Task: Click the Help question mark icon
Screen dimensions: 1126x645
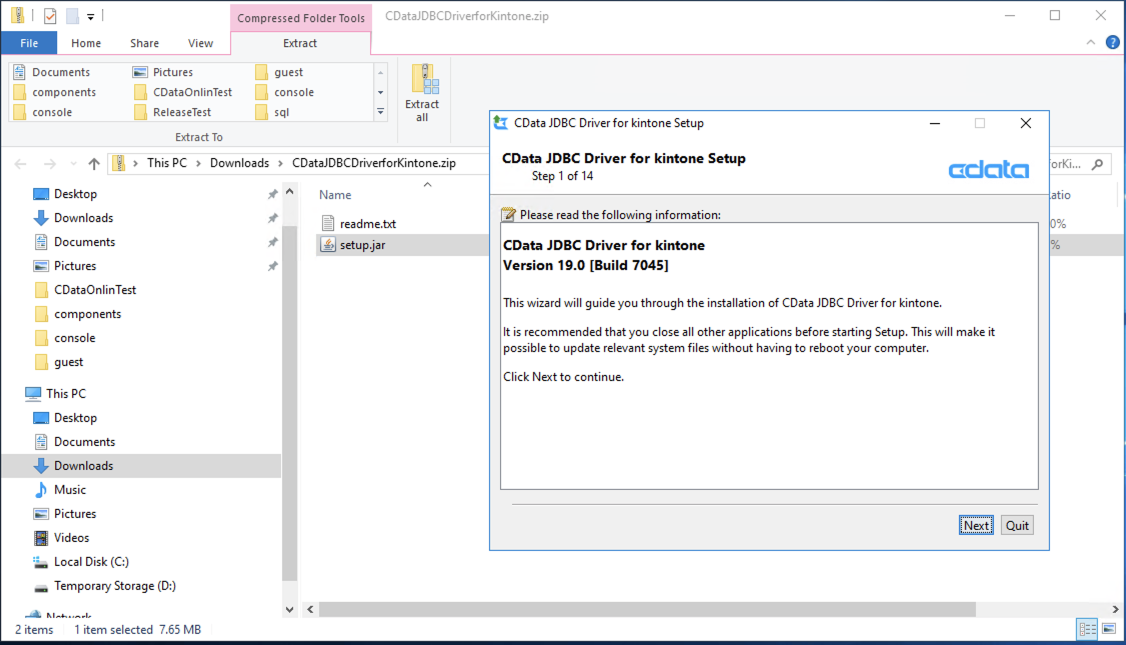Action: [1112, 42]
